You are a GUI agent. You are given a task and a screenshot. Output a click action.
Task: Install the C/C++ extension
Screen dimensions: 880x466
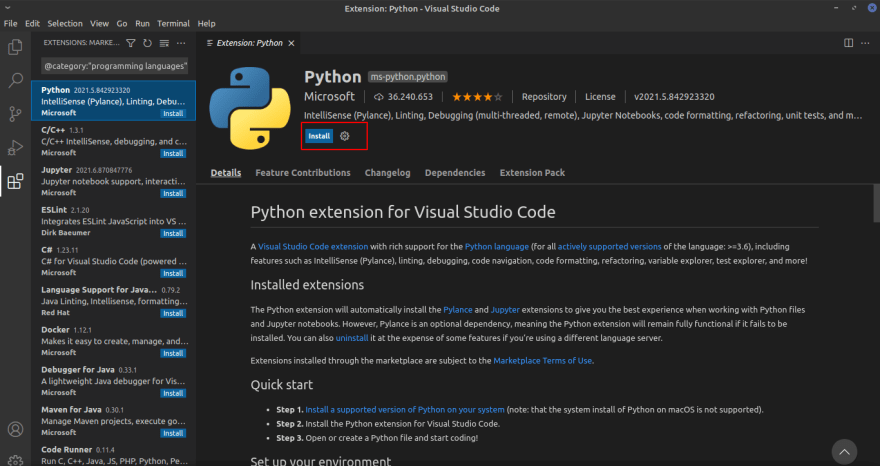[x=173, y=153]
